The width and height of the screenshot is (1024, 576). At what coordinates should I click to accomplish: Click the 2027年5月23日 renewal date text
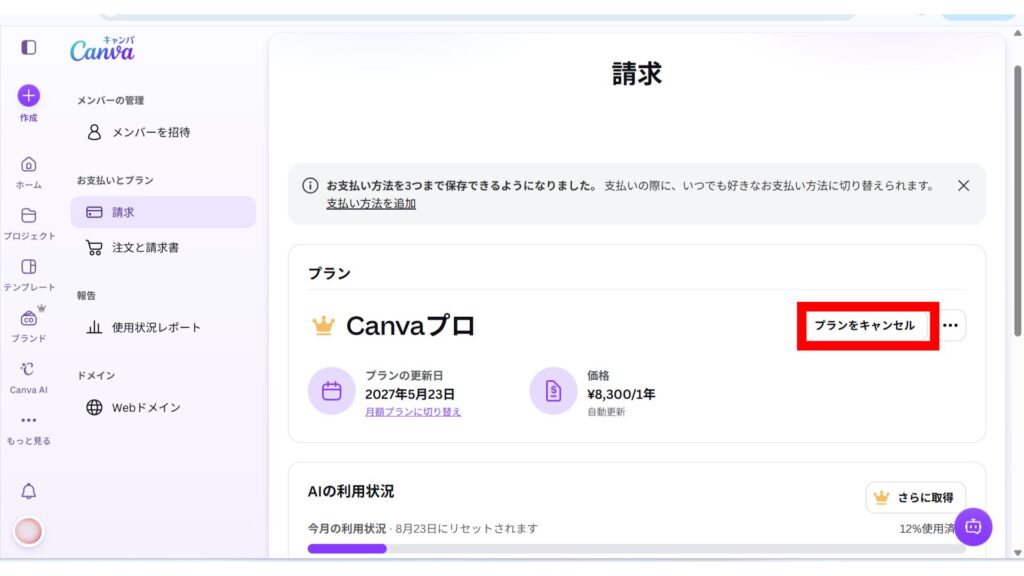[409, 394]
